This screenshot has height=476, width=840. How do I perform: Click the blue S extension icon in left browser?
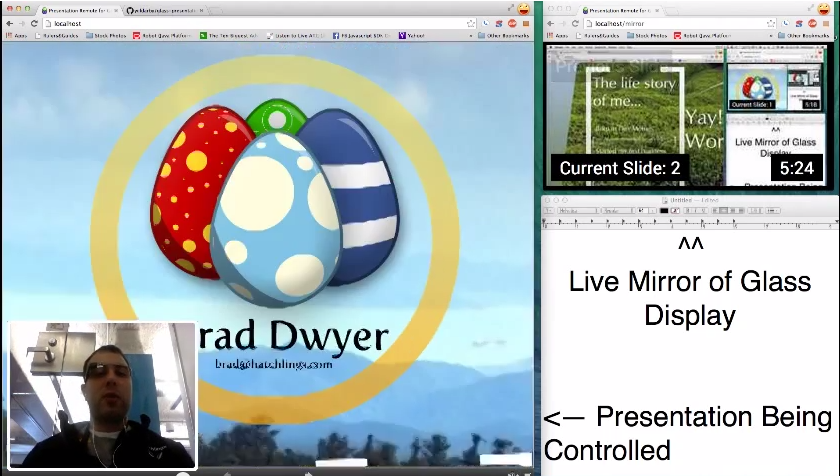(499, 24)
